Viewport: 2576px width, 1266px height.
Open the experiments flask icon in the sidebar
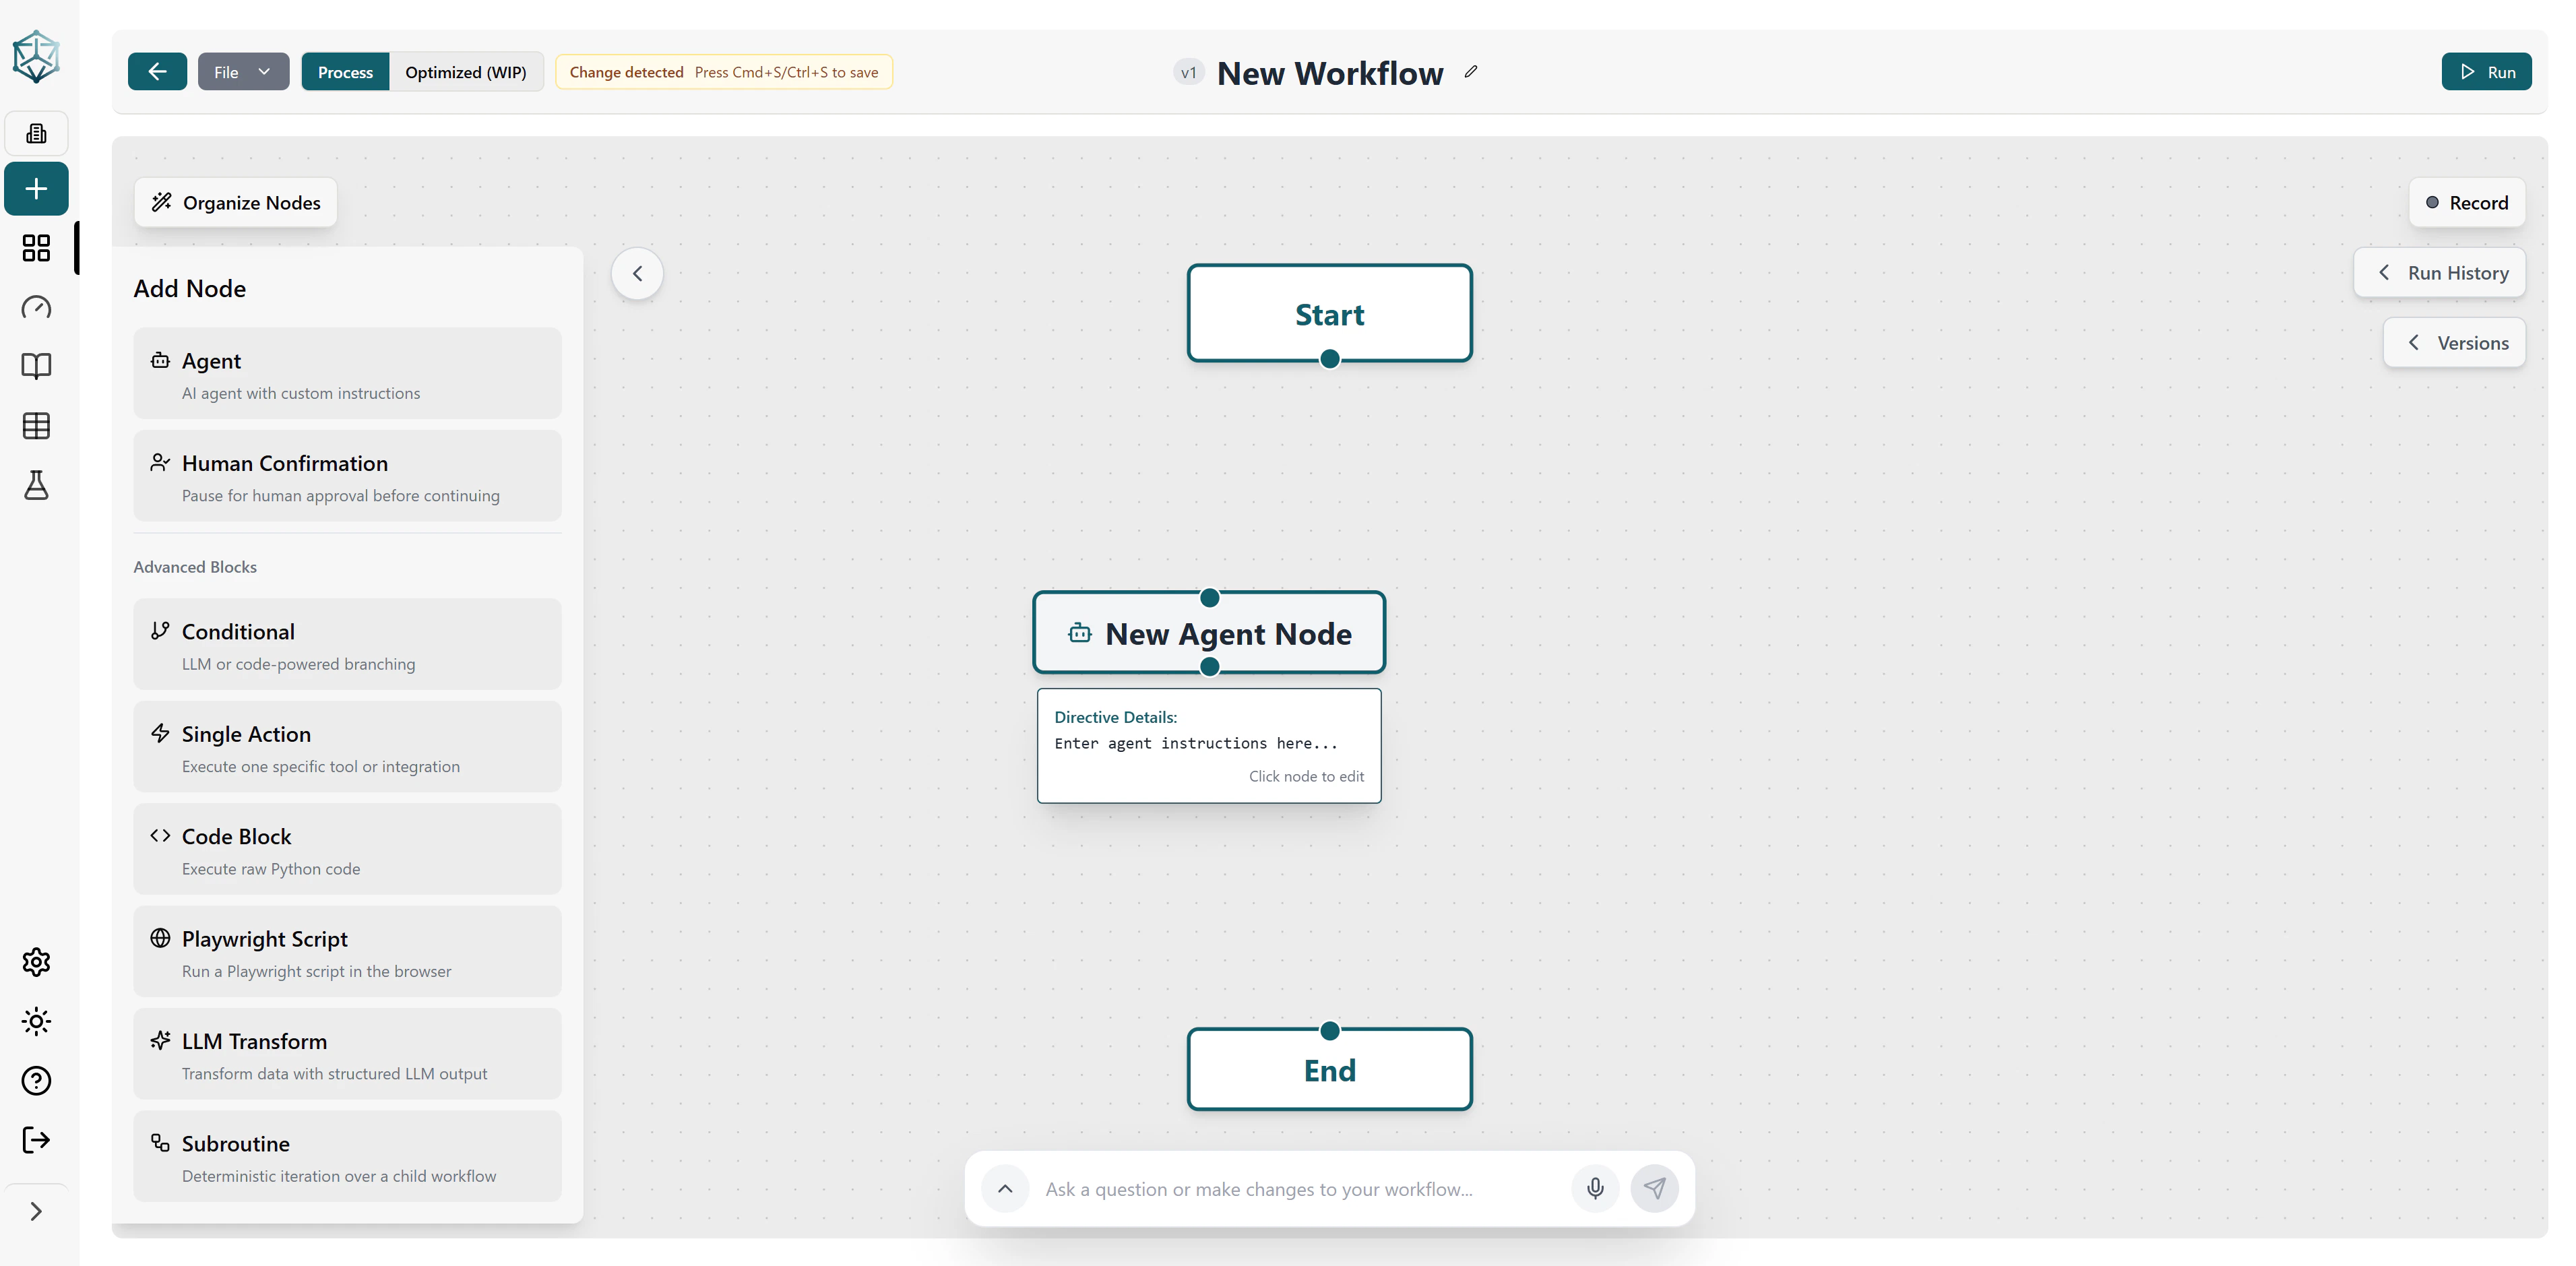[36, 486]
